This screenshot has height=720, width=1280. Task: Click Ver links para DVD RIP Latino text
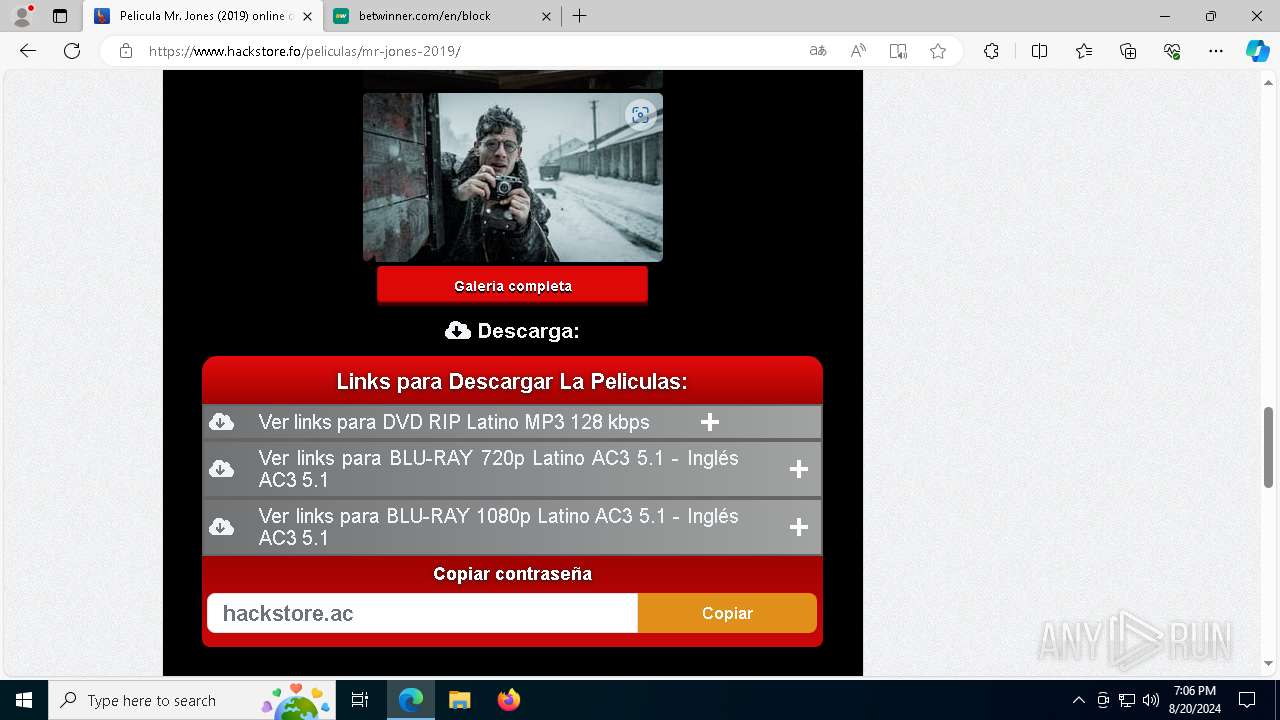click(x=454, y=422)
